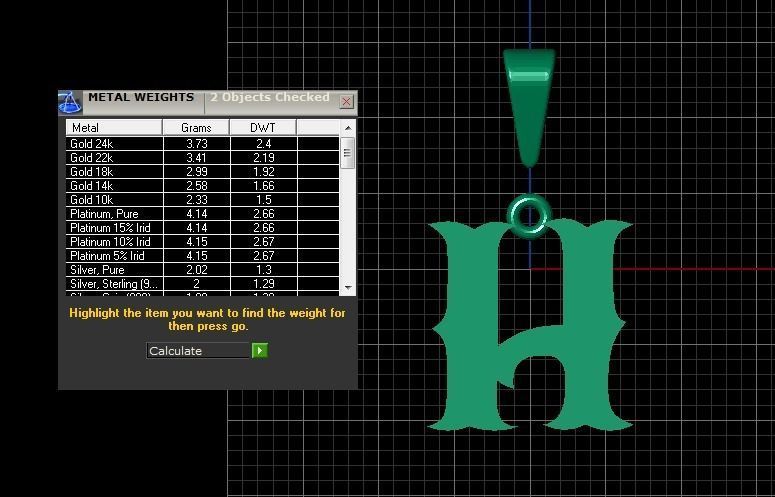Screen dimensions: 775x497
Task: Click the 2.99 grams value
Action: coord(197,171)
